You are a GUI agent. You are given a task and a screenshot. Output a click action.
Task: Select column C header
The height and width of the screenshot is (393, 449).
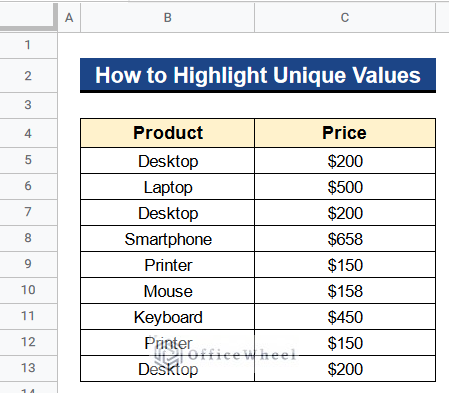point(345,17)
